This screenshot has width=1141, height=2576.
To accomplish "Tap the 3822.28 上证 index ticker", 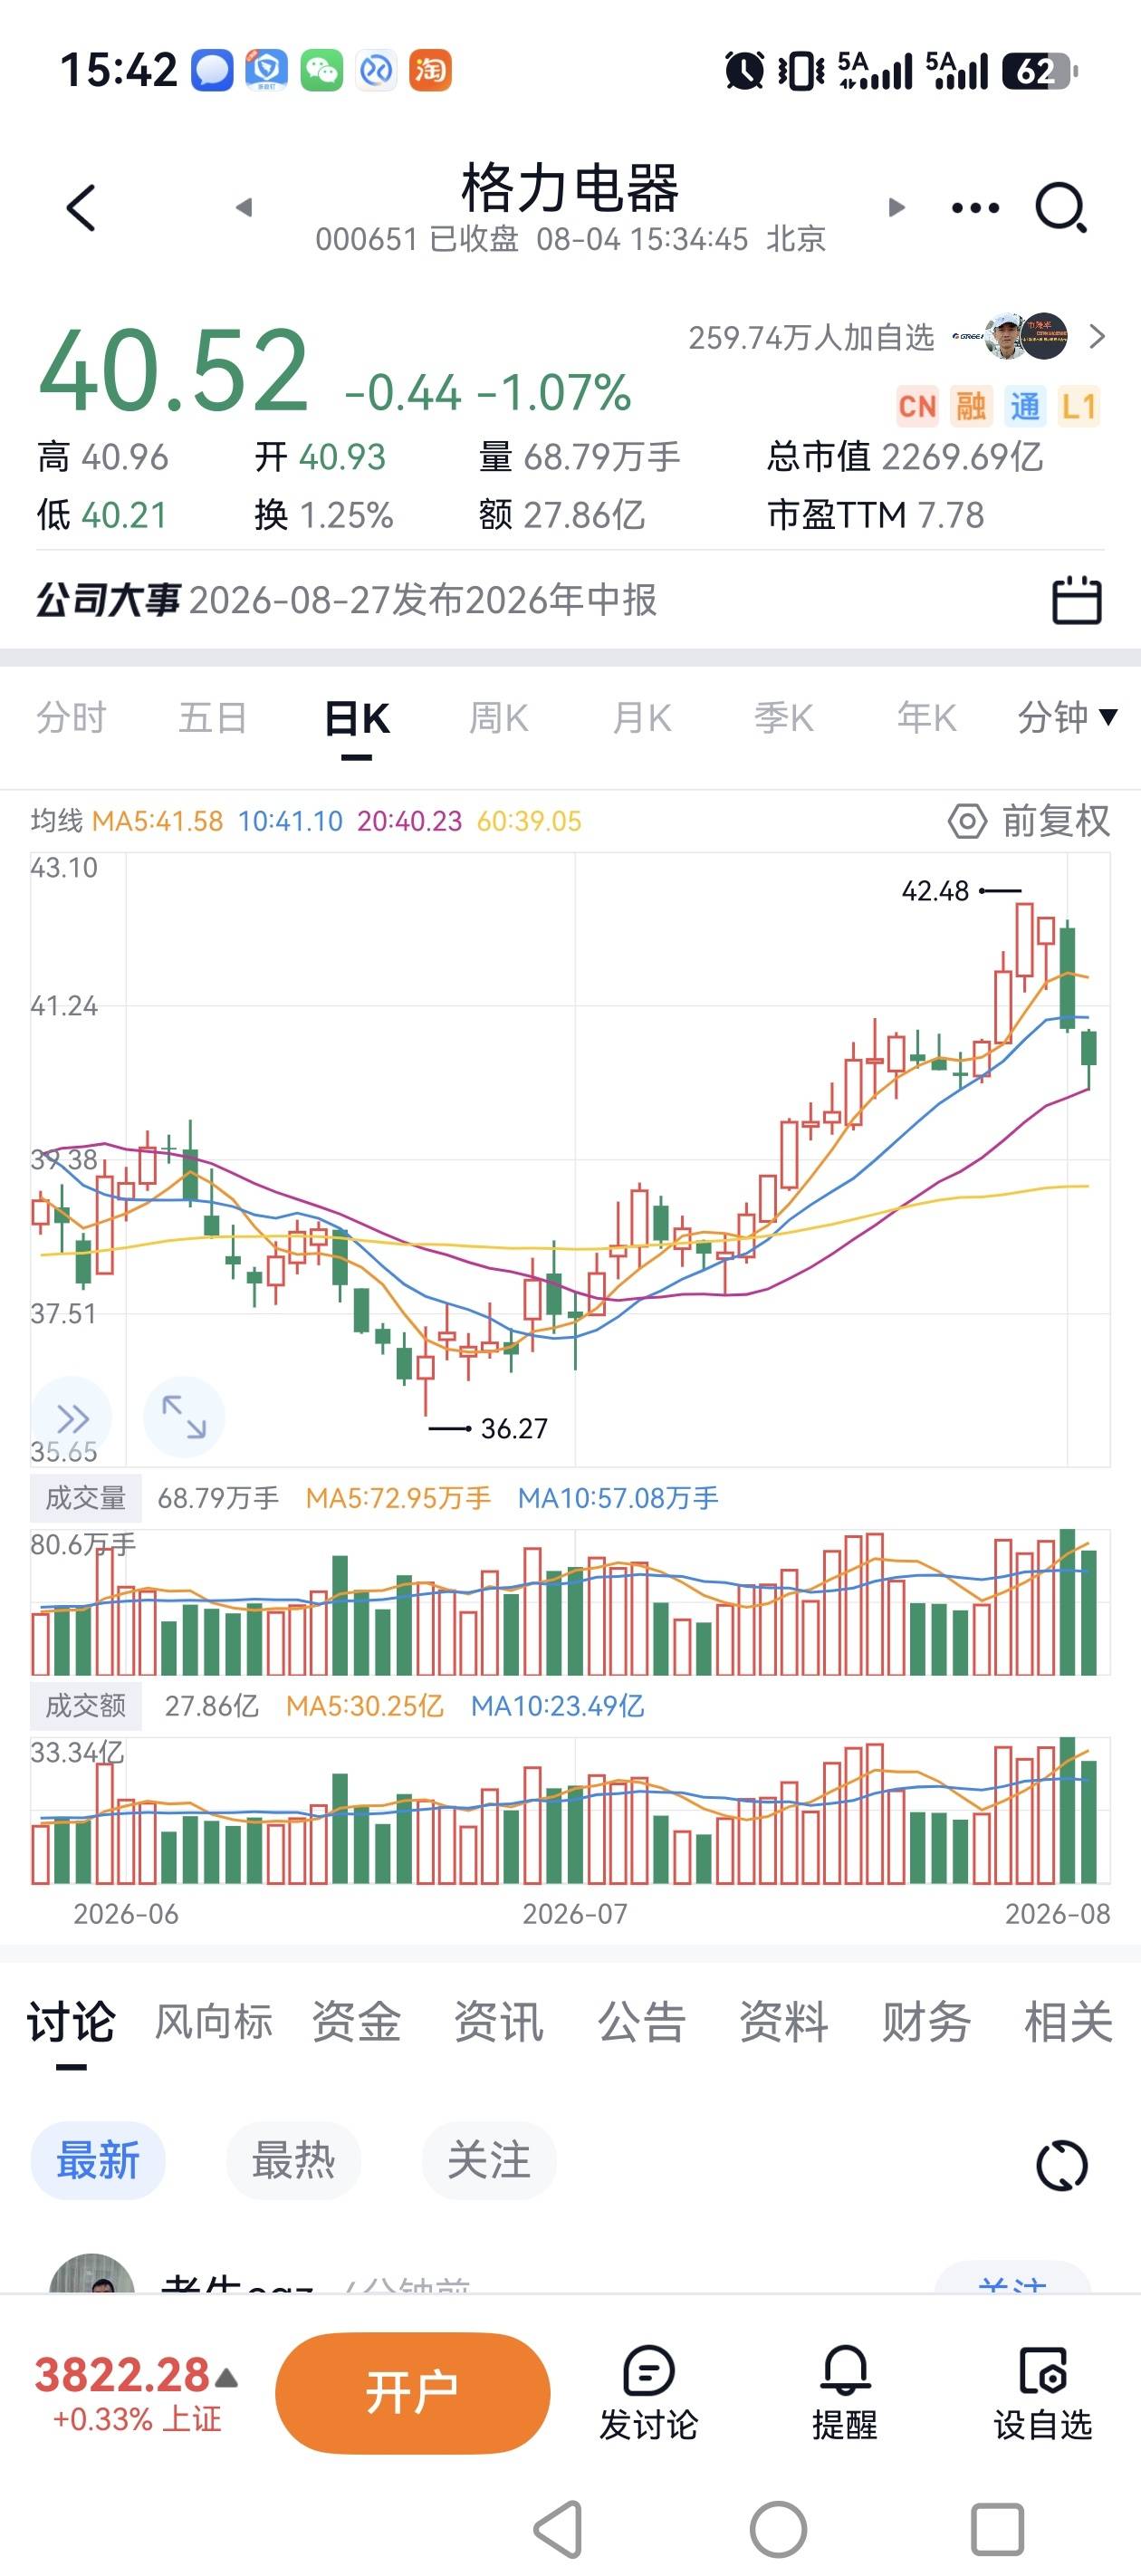I will click(137, 2393).
